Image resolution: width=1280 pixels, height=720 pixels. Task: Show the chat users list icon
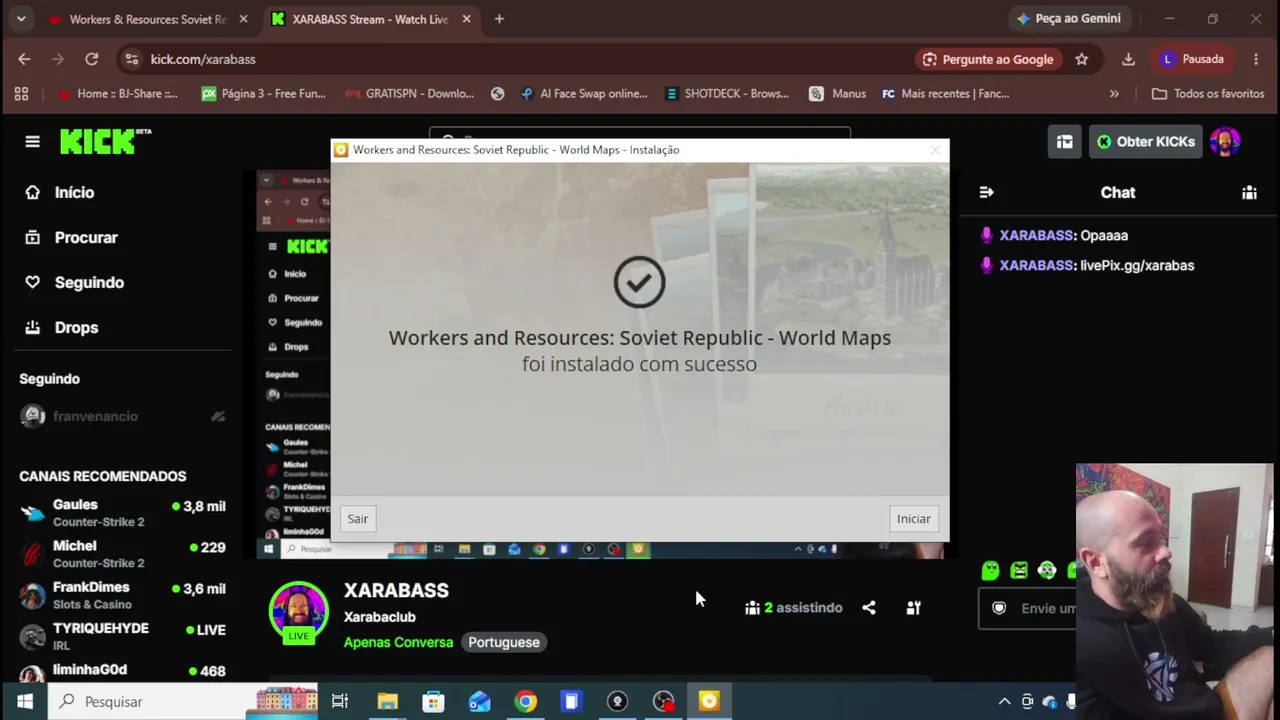[x=1249, y=192]
